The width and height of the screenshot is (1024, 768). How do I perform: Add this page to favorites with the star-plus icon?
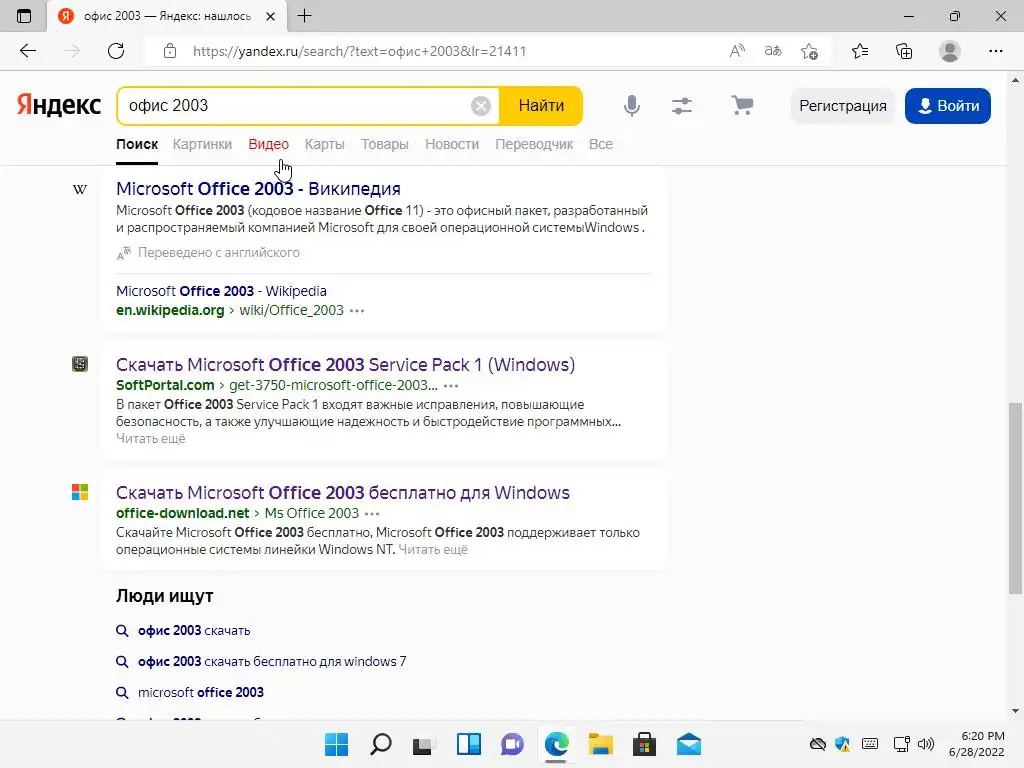[x=809, y=51]
